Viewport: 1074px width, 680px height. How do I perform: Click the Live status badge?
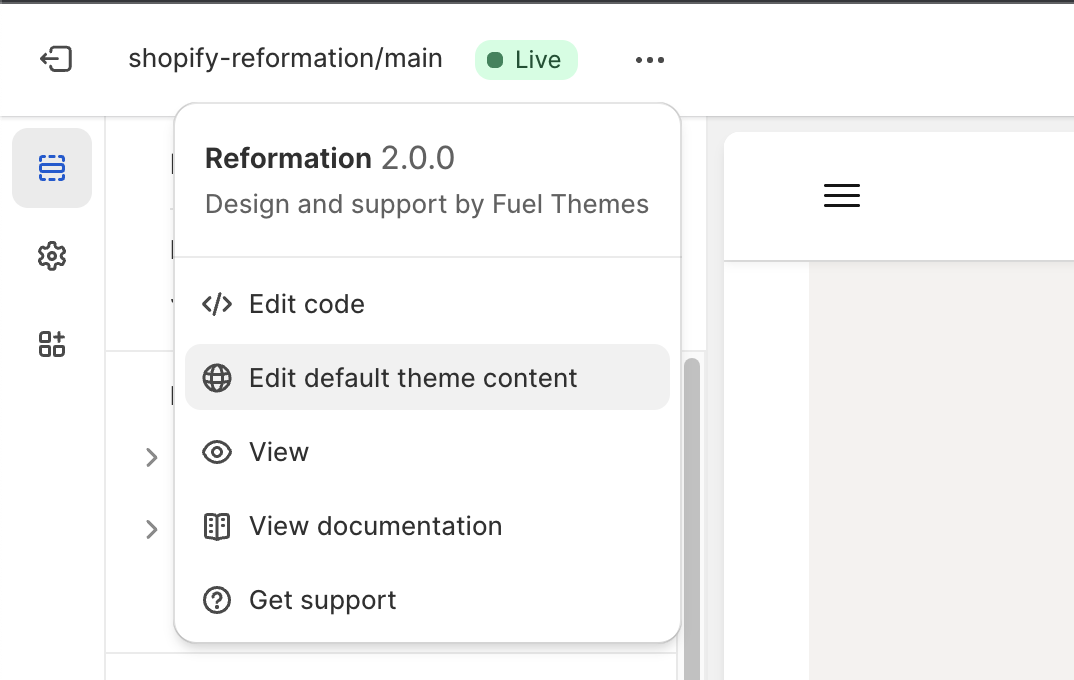pyautogui.click(x=526, y=59)
